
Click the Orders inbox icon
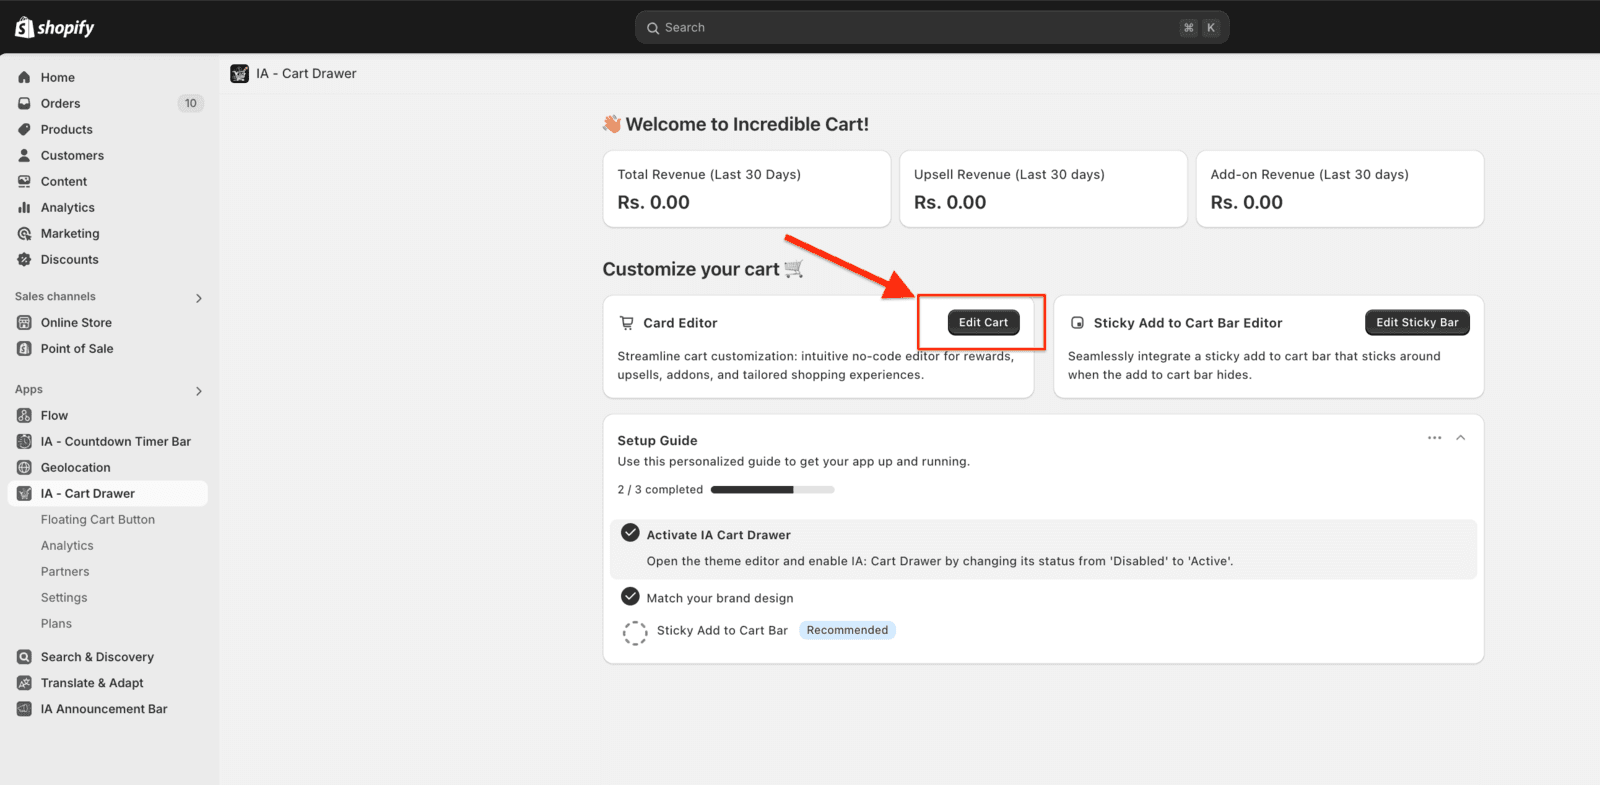pos(24,103)
